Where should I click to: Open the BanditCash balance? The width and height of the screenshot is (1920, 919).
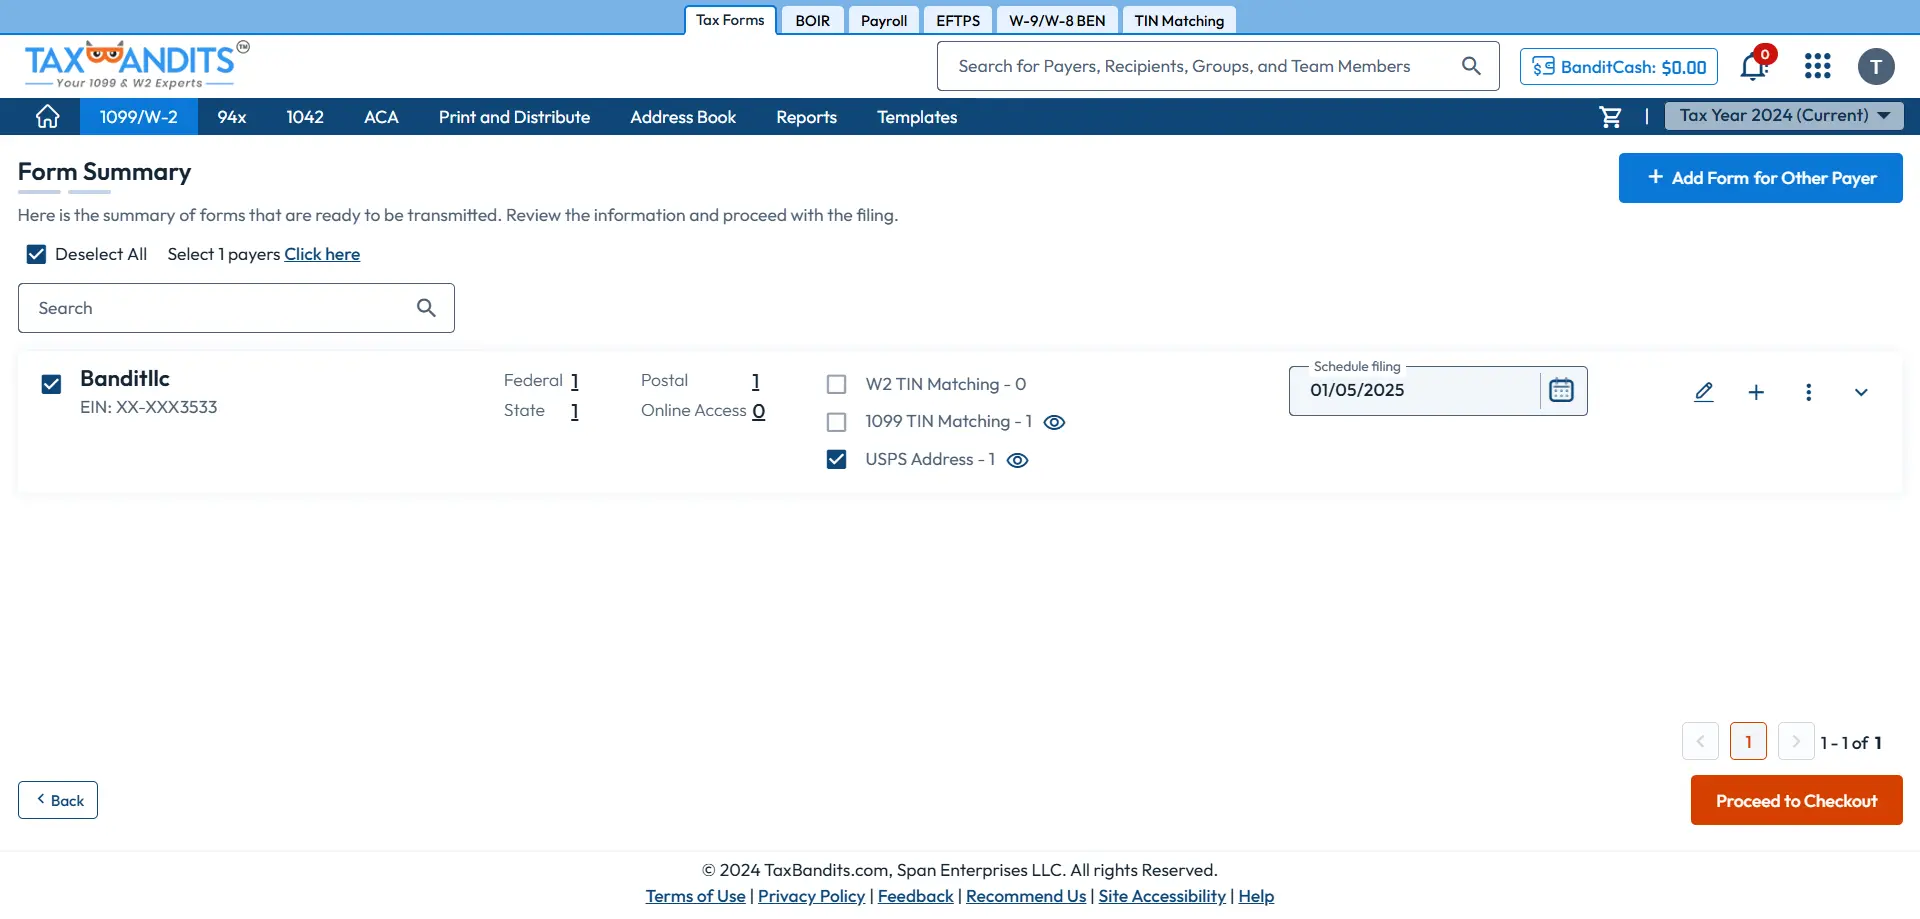tap(1619, 67)
